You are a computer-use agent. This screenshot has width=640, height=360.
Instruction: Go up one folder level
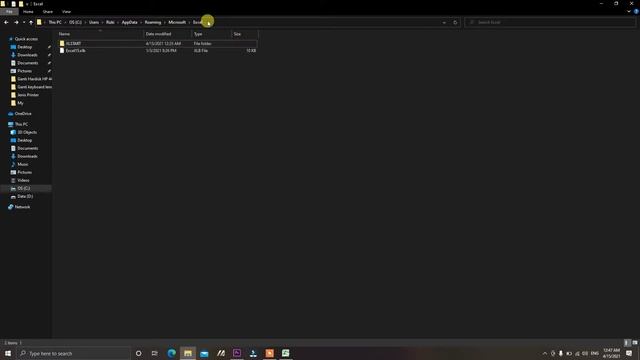31,22
